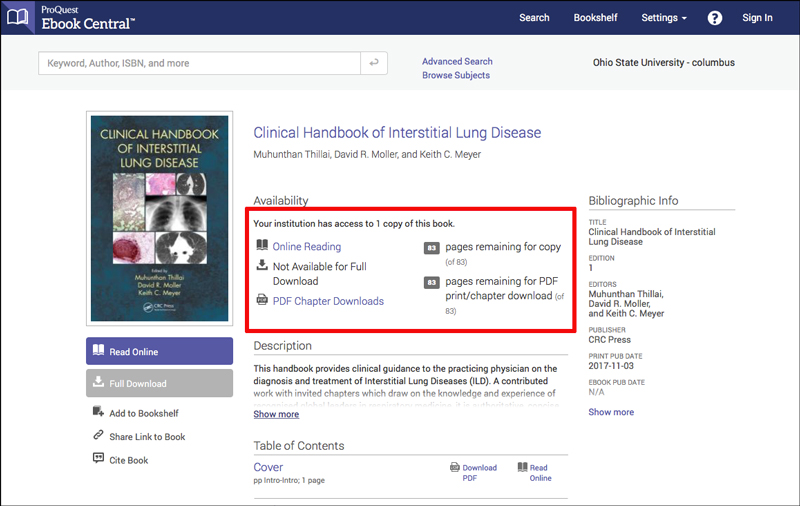Open the PDF Chapter Downloads link
This screenshot has width=800, height=506.
coord(328,301)
